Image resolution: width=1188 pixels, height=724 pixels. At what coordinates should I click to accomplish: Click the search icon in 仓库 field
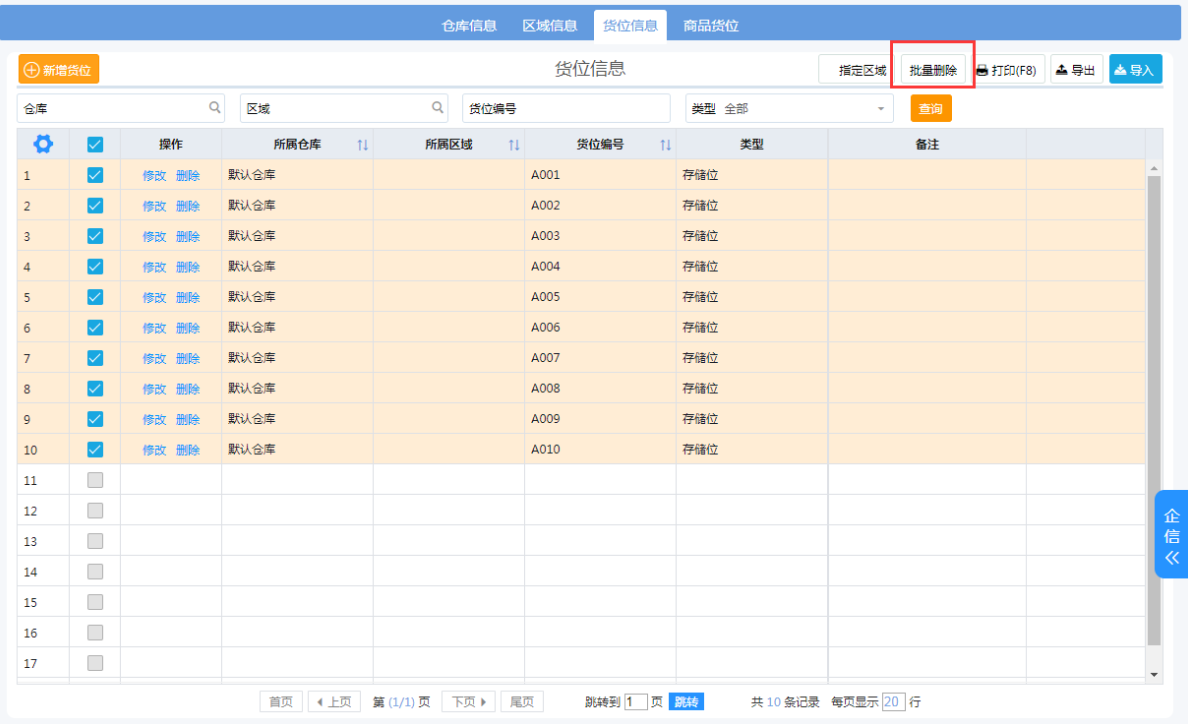pyautogui.click(x=214, y=108)
